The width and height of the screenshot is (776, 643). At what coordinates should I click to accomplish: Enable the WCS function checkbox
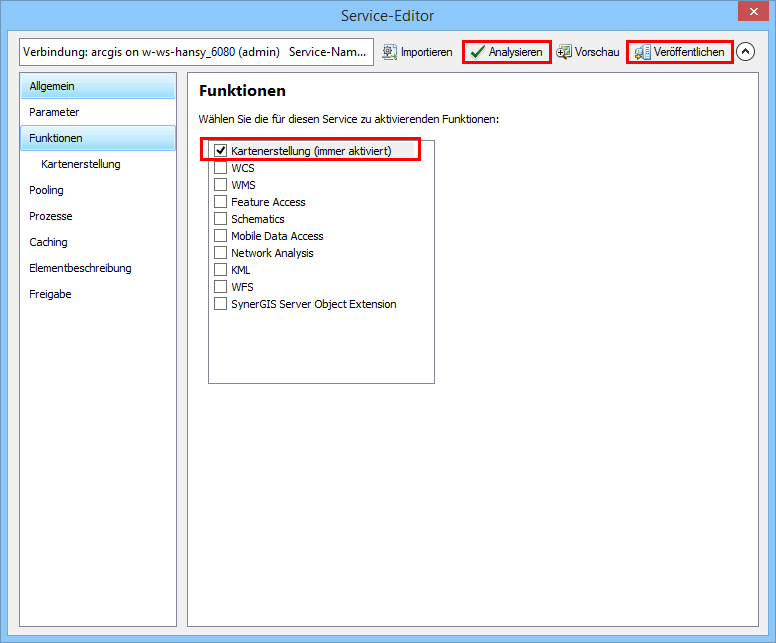click(x=220, y=168)
